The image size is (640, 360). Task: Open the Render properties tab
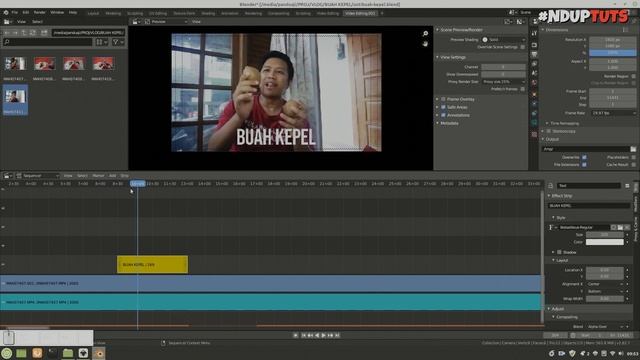[x=534, y=45]
